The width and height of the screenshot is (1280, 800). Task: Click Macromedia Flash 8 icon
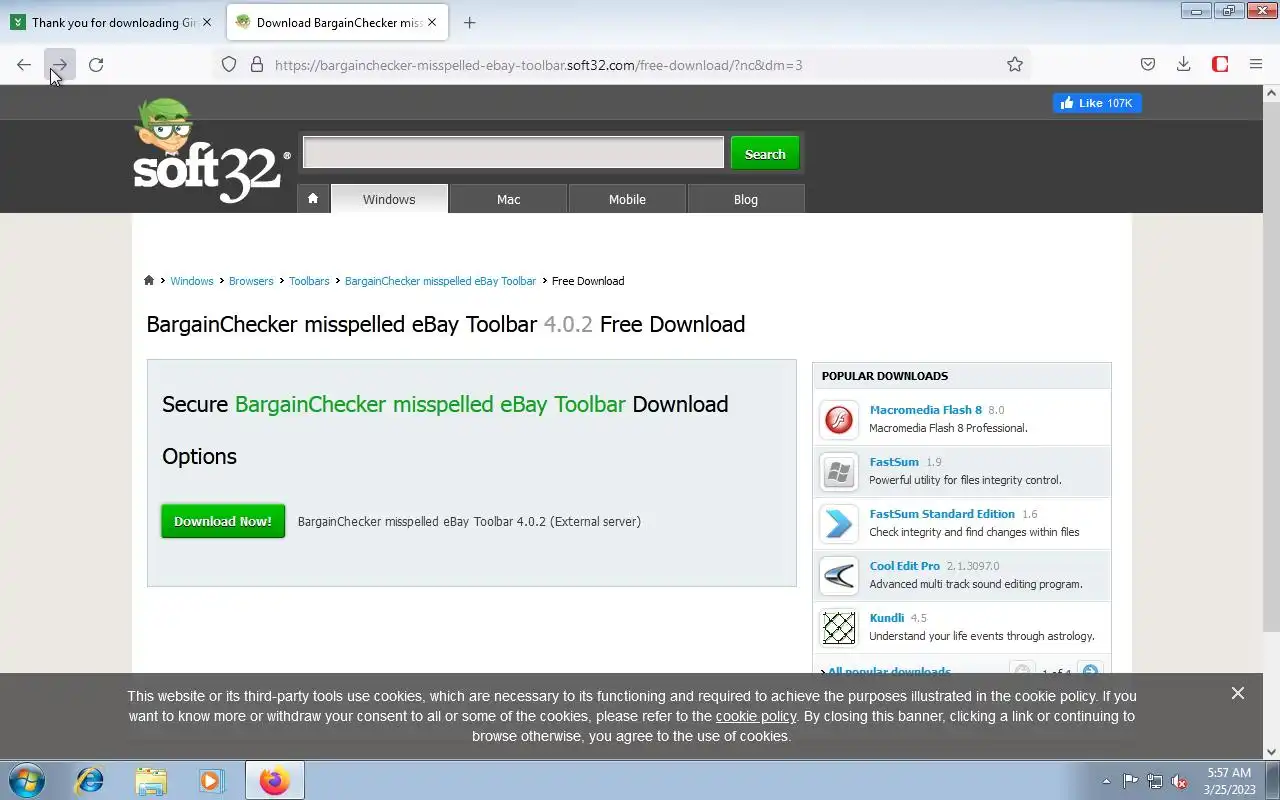pos(839,420)
